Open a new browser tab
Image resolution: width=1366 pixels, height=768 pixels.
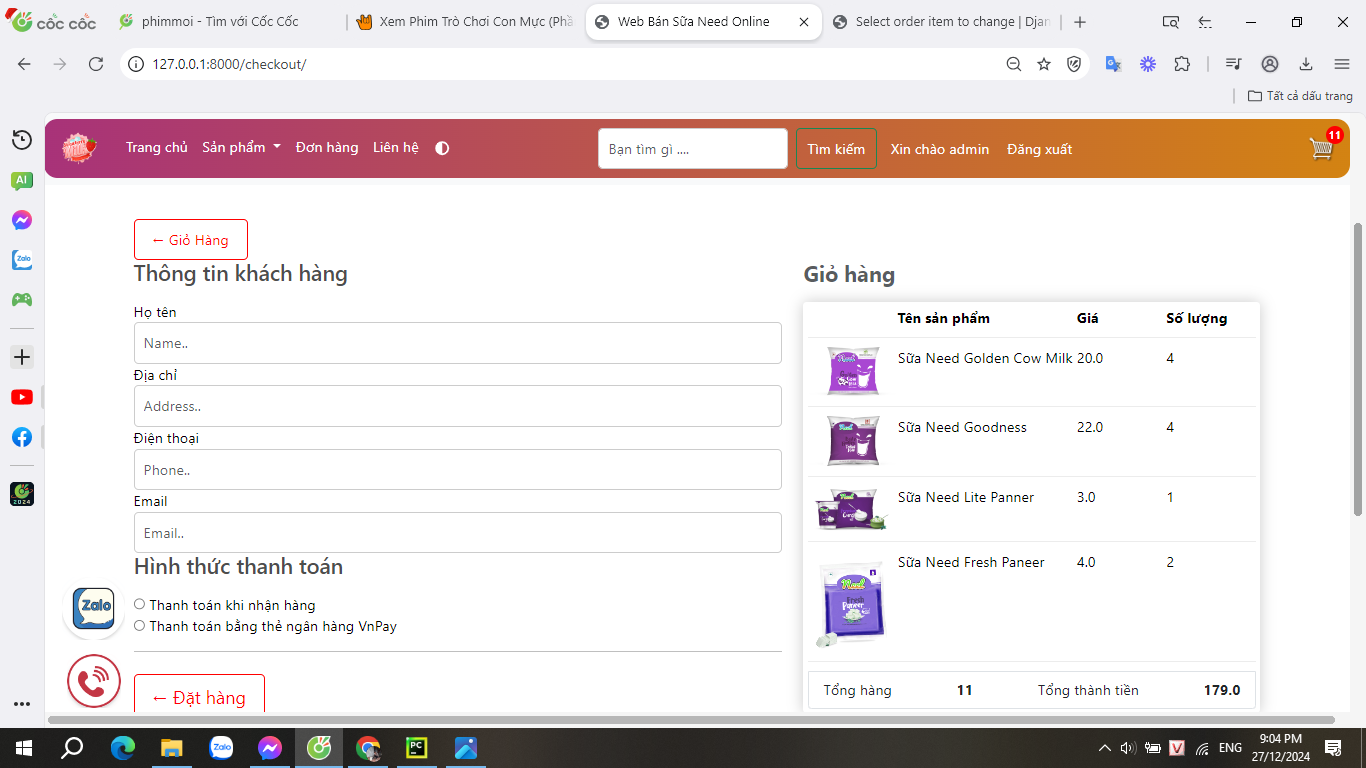1080,22
